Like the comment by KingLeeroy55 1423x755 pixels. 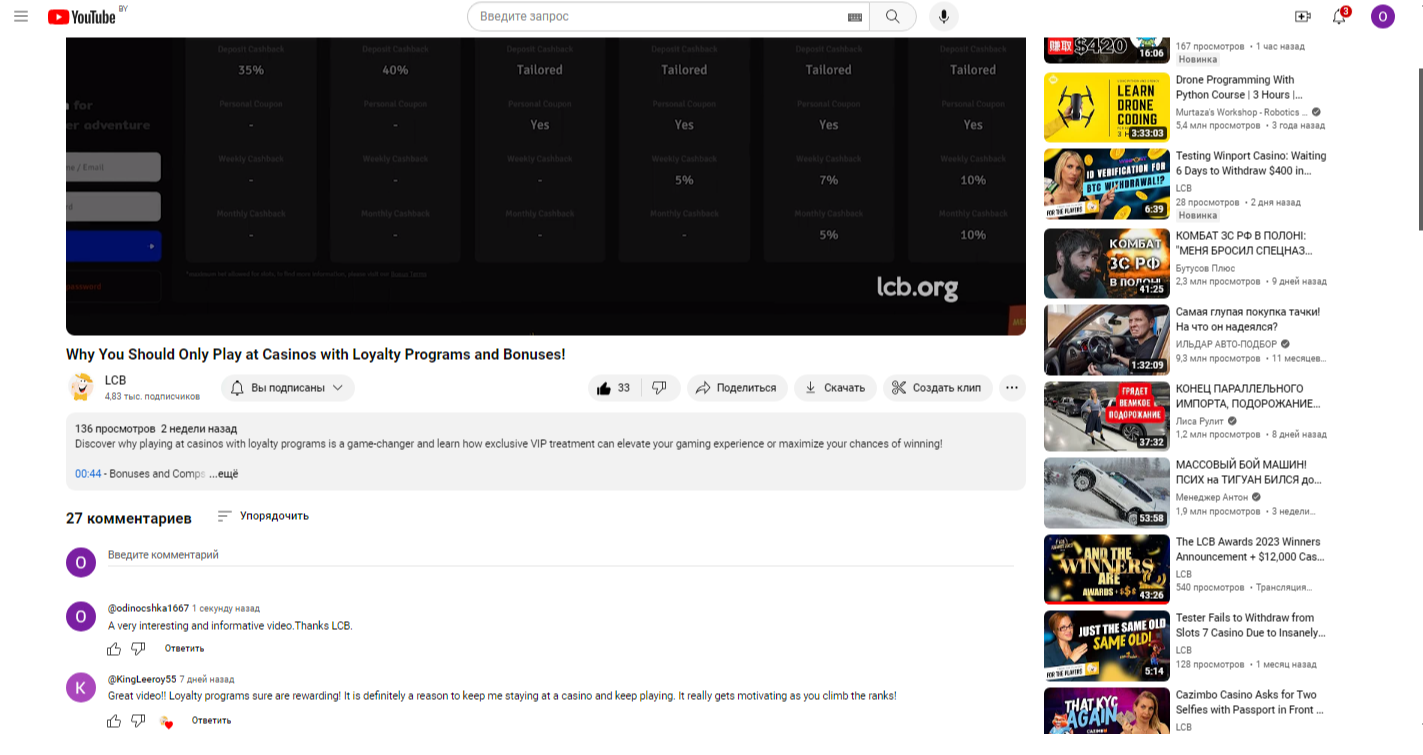[x=114, y=721]
